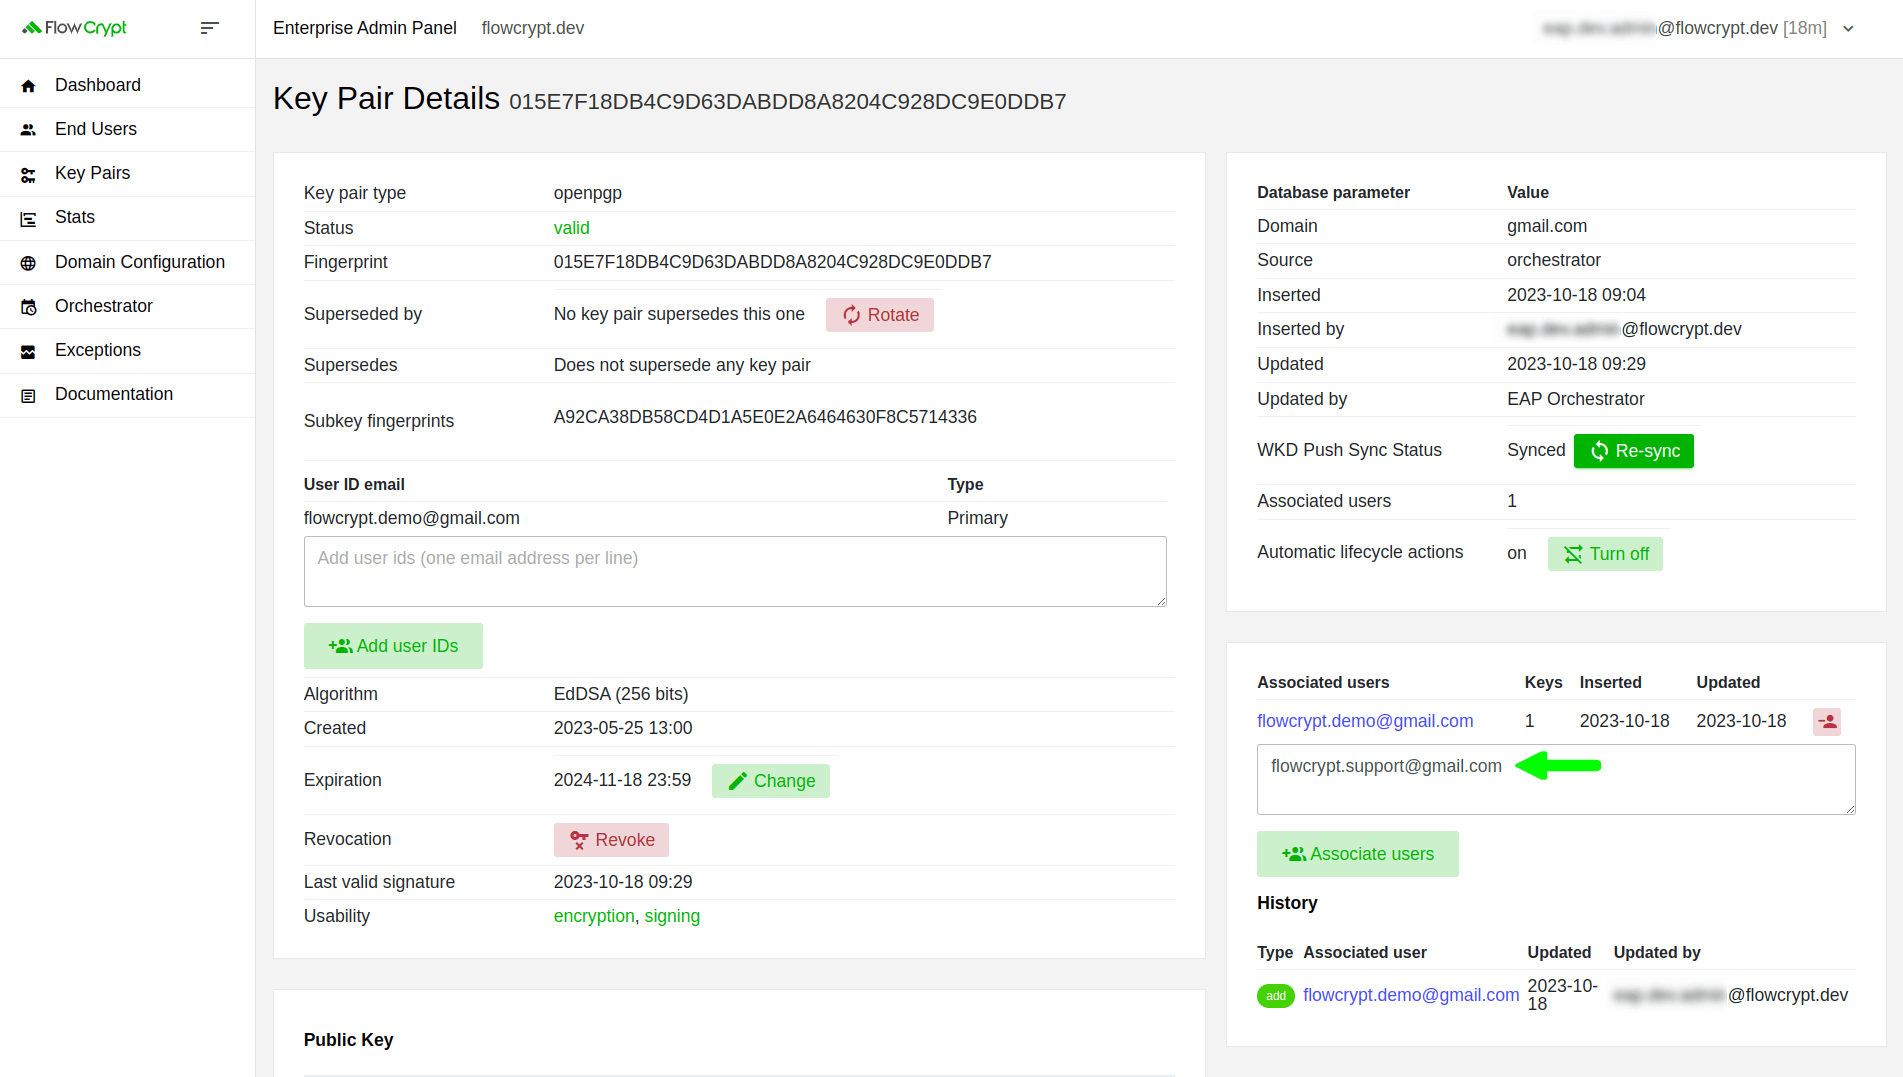Click the Exceptions icon in sidebar

[x=28, y=351]
